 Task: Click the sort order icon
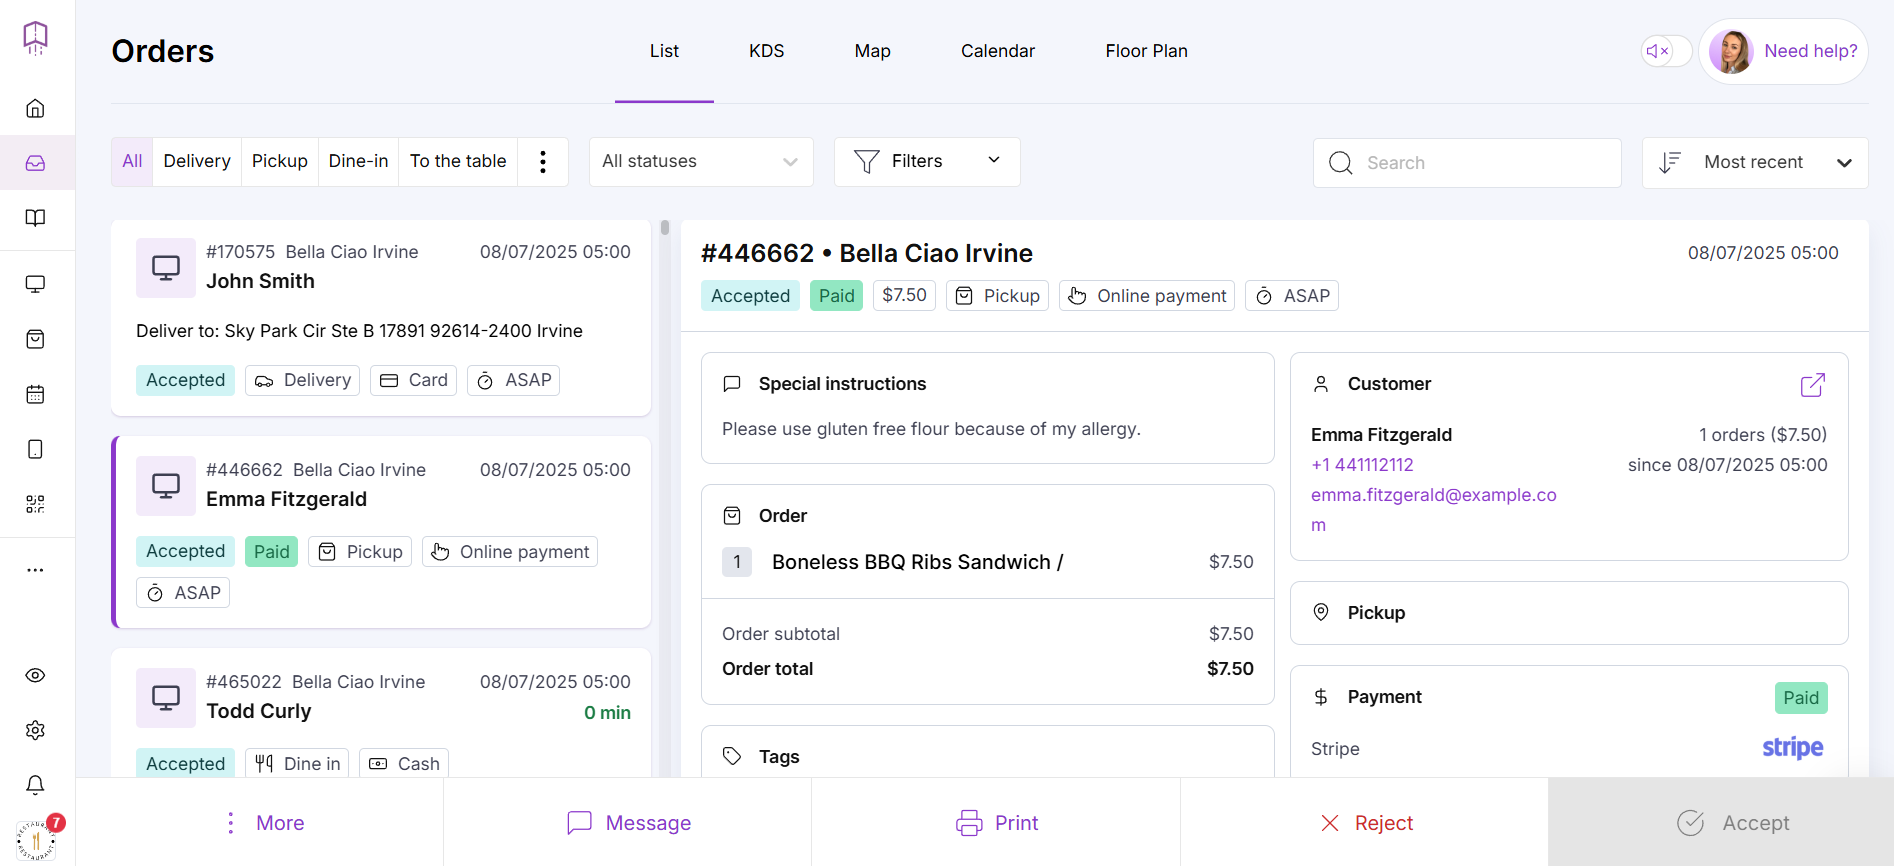(x=1669, y=163)
